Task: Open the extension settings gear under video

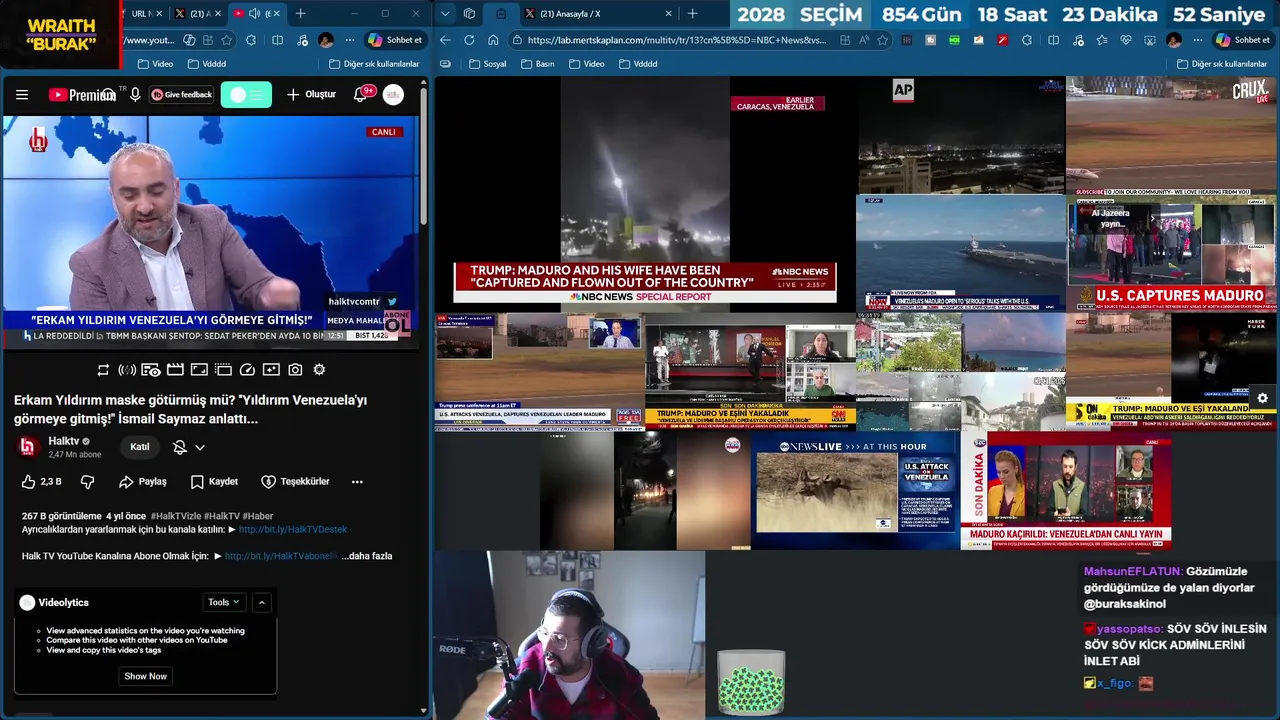Action: pyautogui.click(x=319, y=370)
